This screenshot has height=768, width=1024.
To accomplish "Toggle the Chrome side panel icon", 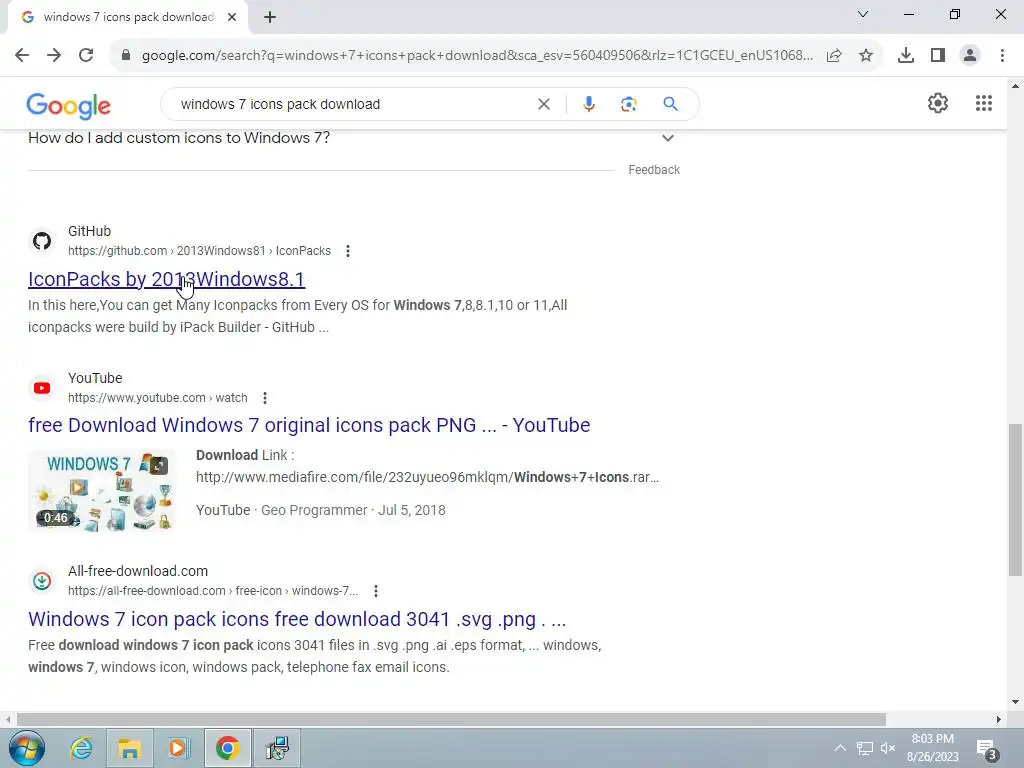I will tap(938, 56).
